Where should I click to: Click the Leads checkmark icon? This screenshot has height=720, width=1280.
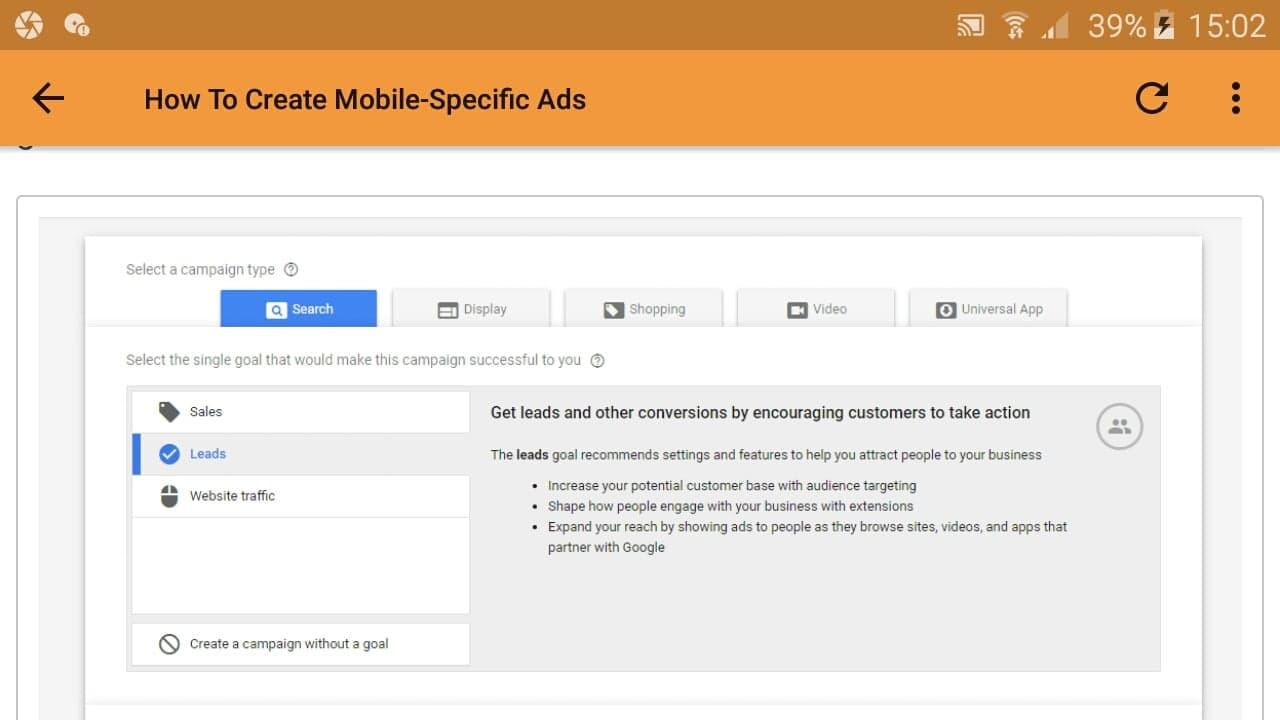pyautogui.click(x=169, y=454)
